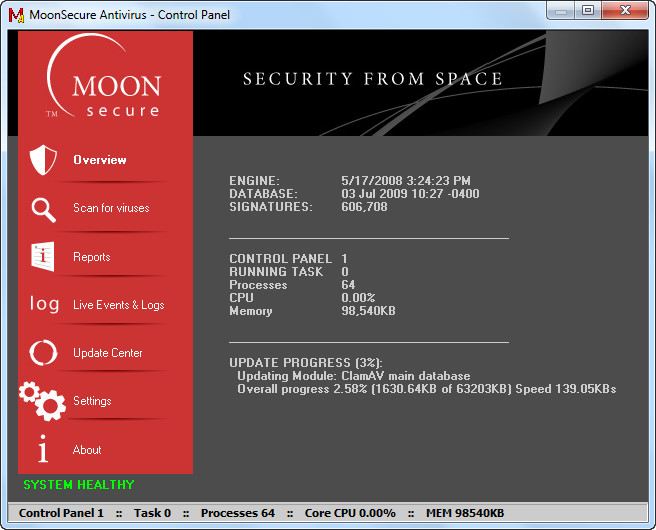Open the Reports page
The width and height of the screenshot is (656, 530).
(x=92, y=257)
